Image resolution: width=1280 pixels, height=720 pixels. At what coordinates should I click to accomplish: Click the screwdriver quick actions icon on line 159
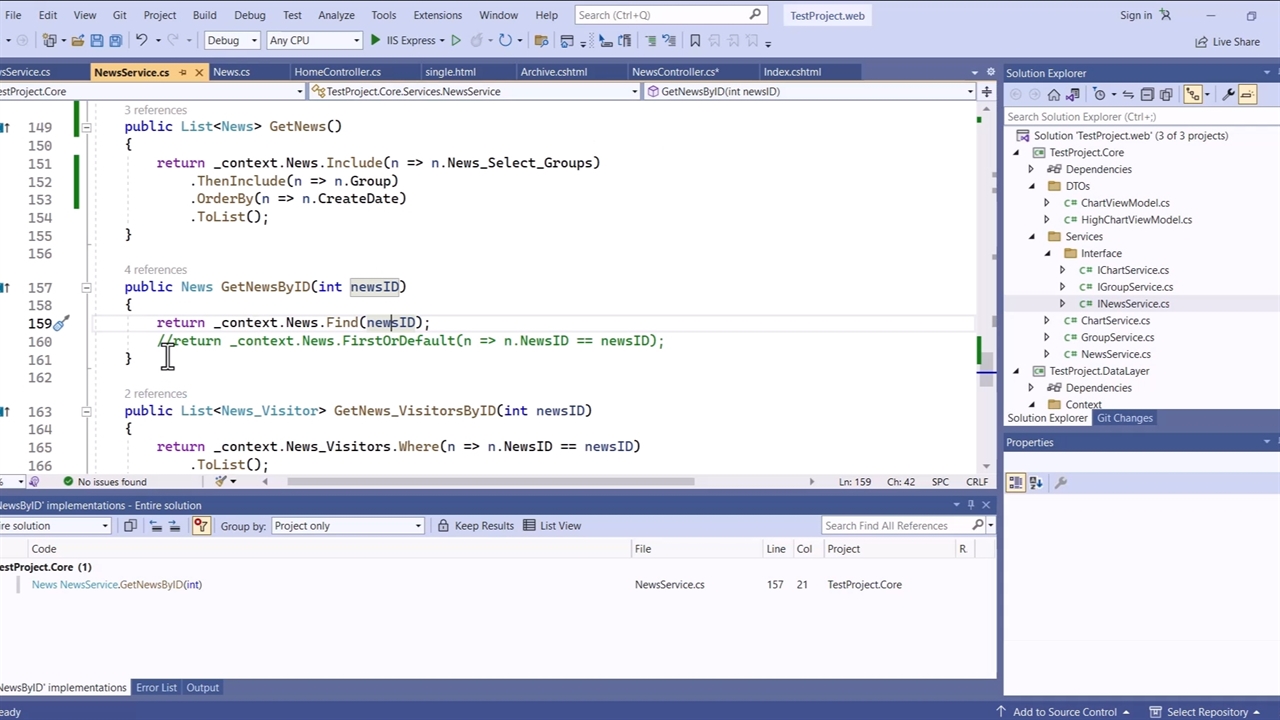(x=61, y=323)
